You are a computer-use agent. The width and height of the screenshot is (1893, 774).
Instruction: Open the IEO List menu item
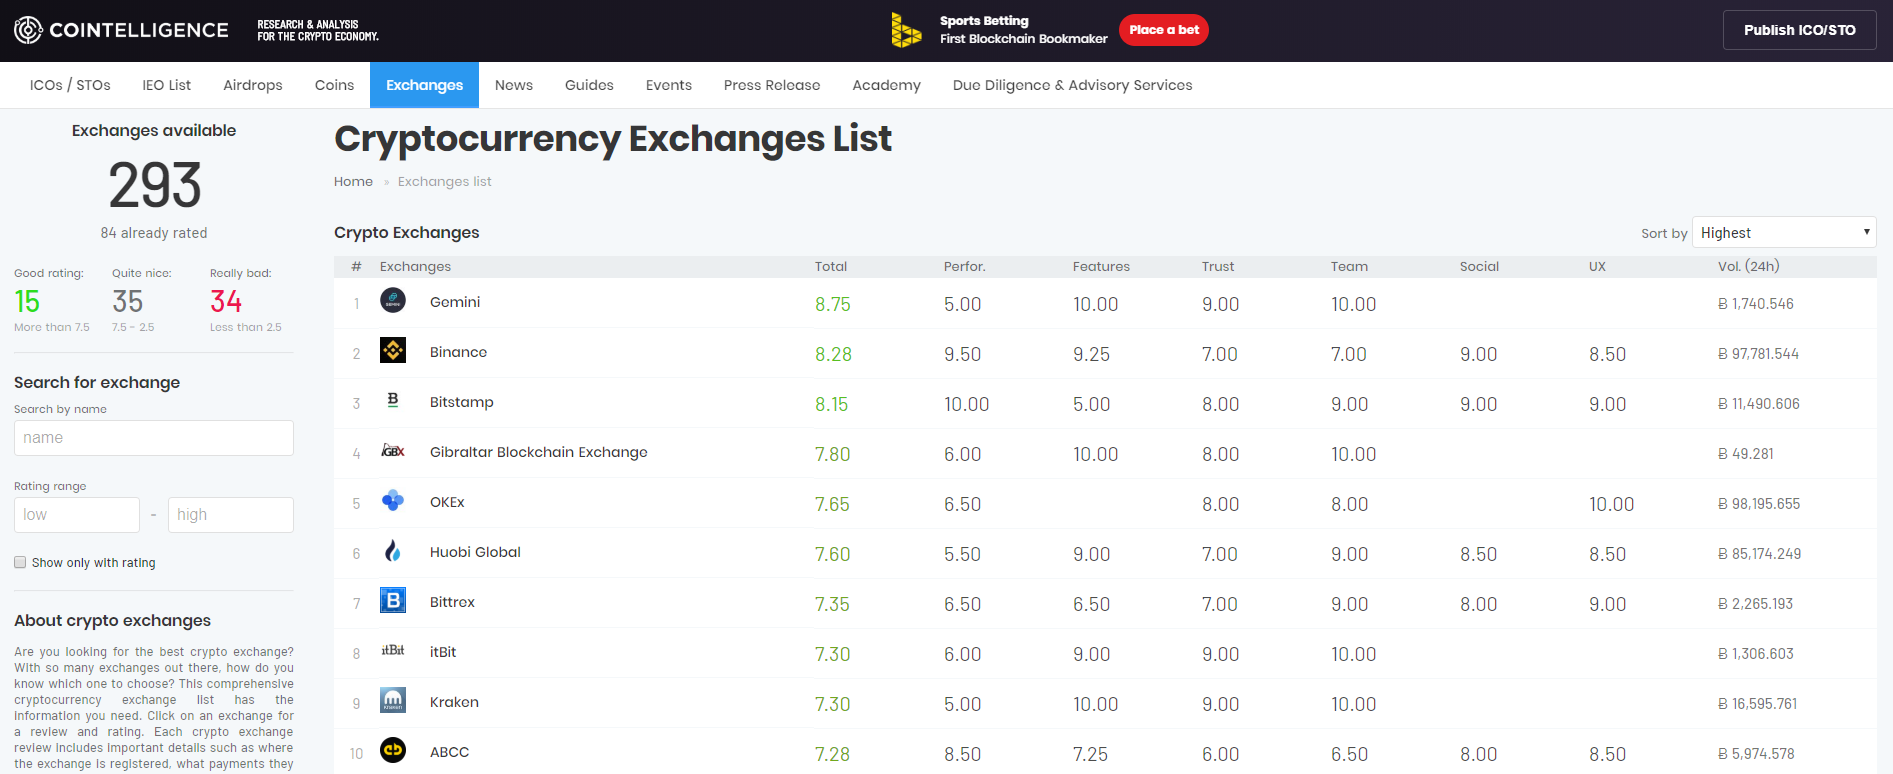point(166,85)
